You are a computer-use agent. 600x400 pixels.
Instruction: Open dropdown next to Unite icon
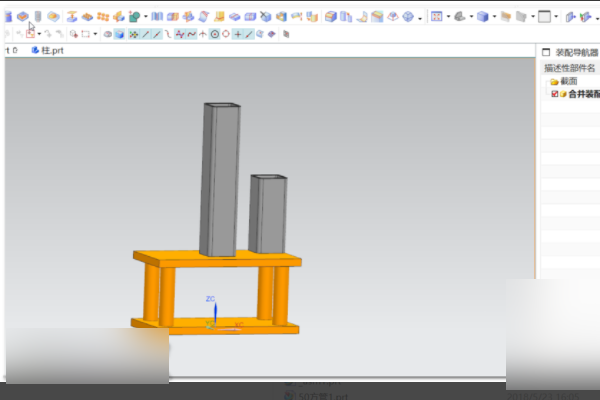click(x=145, y=17)
